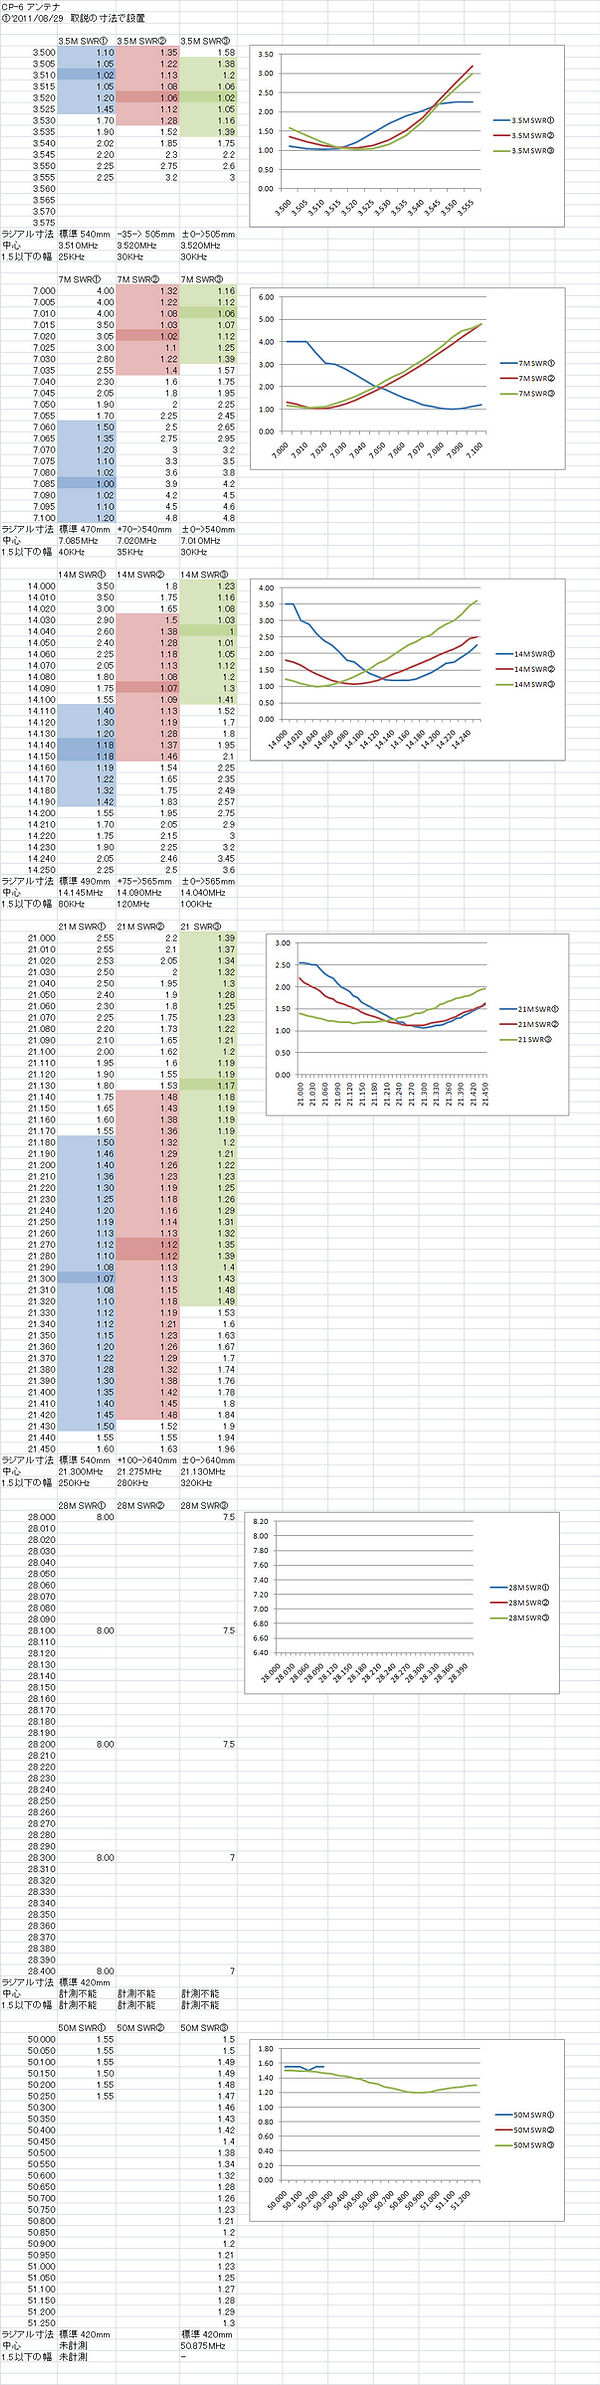Select the '14M SWR①' column header

(x=82, y=574)
